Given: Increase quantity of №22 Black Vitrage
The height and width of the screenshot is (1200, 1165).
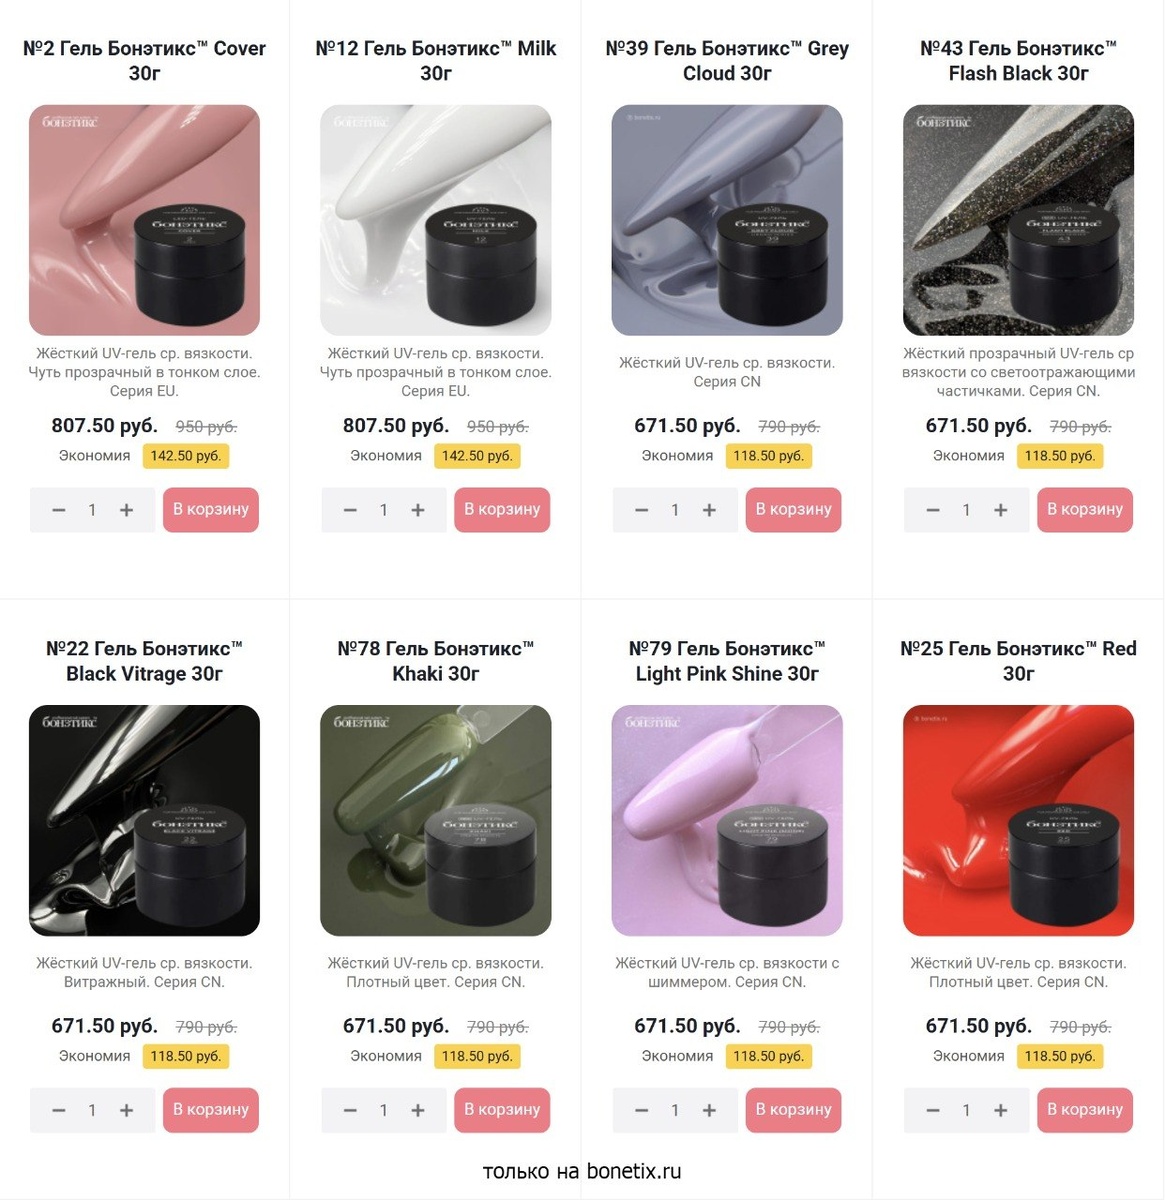Looking at the screenshot, I should tap(127, 1110).
